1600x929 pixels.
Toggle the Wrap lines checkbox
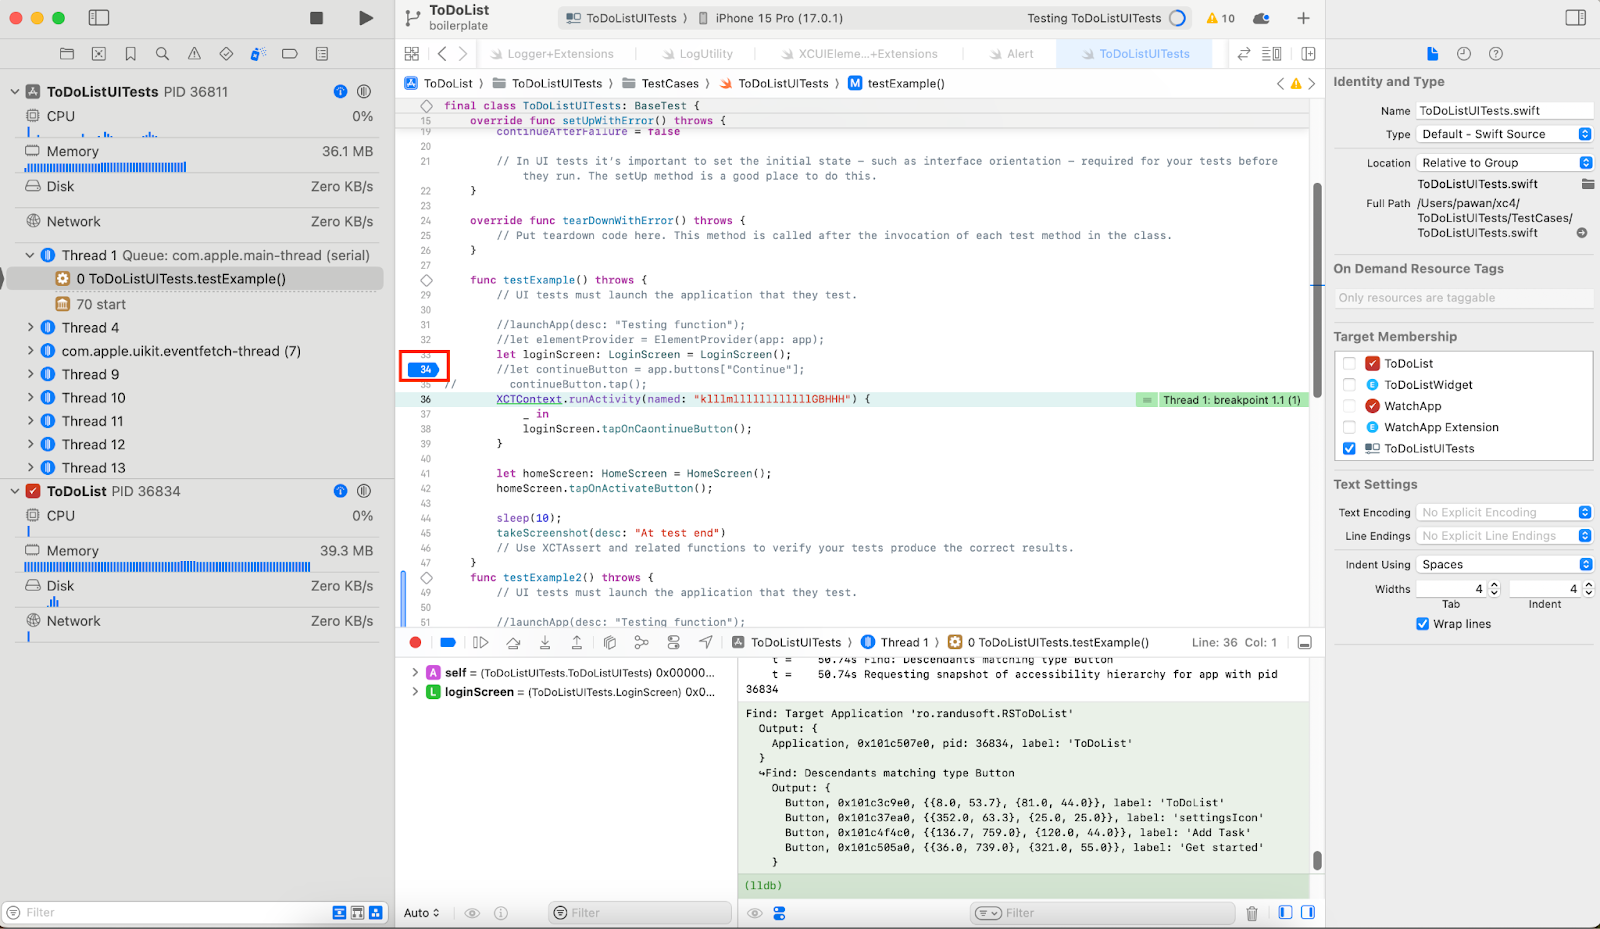pos(1422,624)
